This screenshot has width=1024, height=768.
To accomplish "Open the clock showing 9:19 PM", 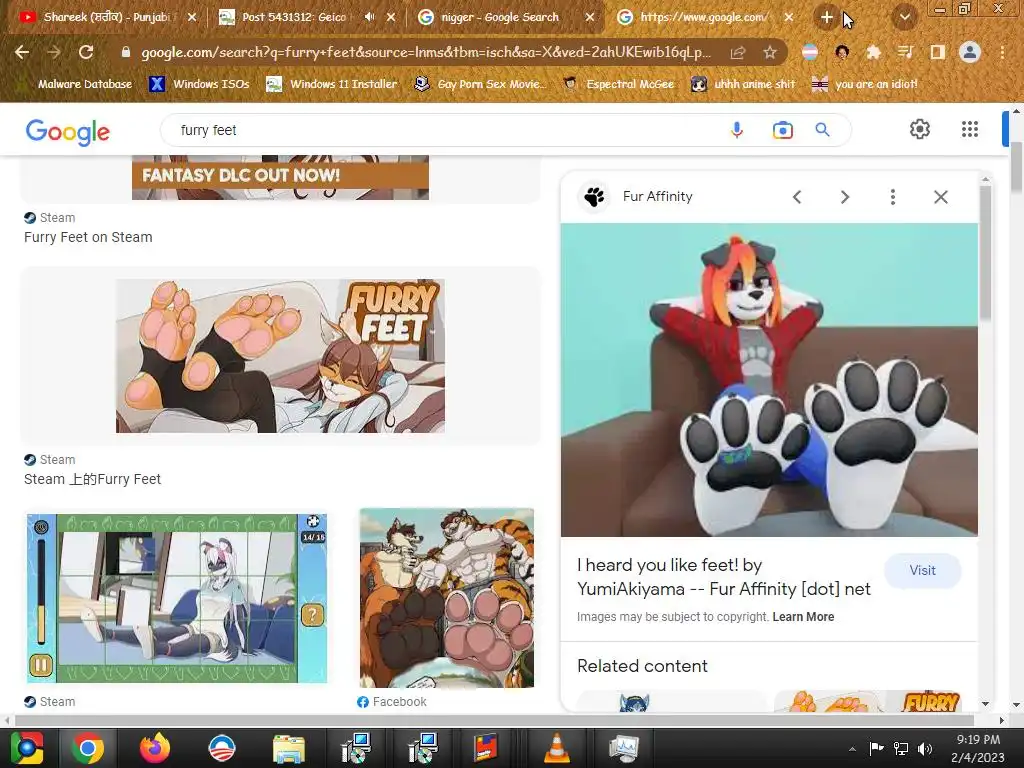I will (978, 748).
